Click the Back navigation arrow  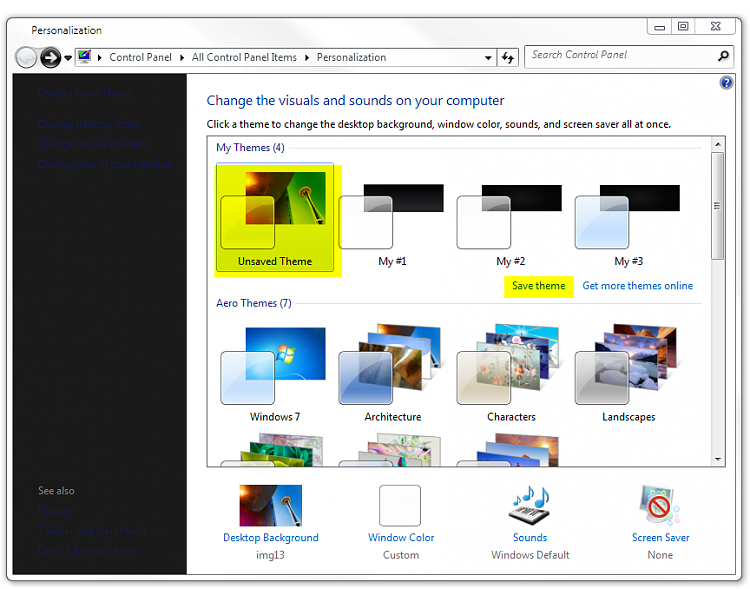coord(26,58)
